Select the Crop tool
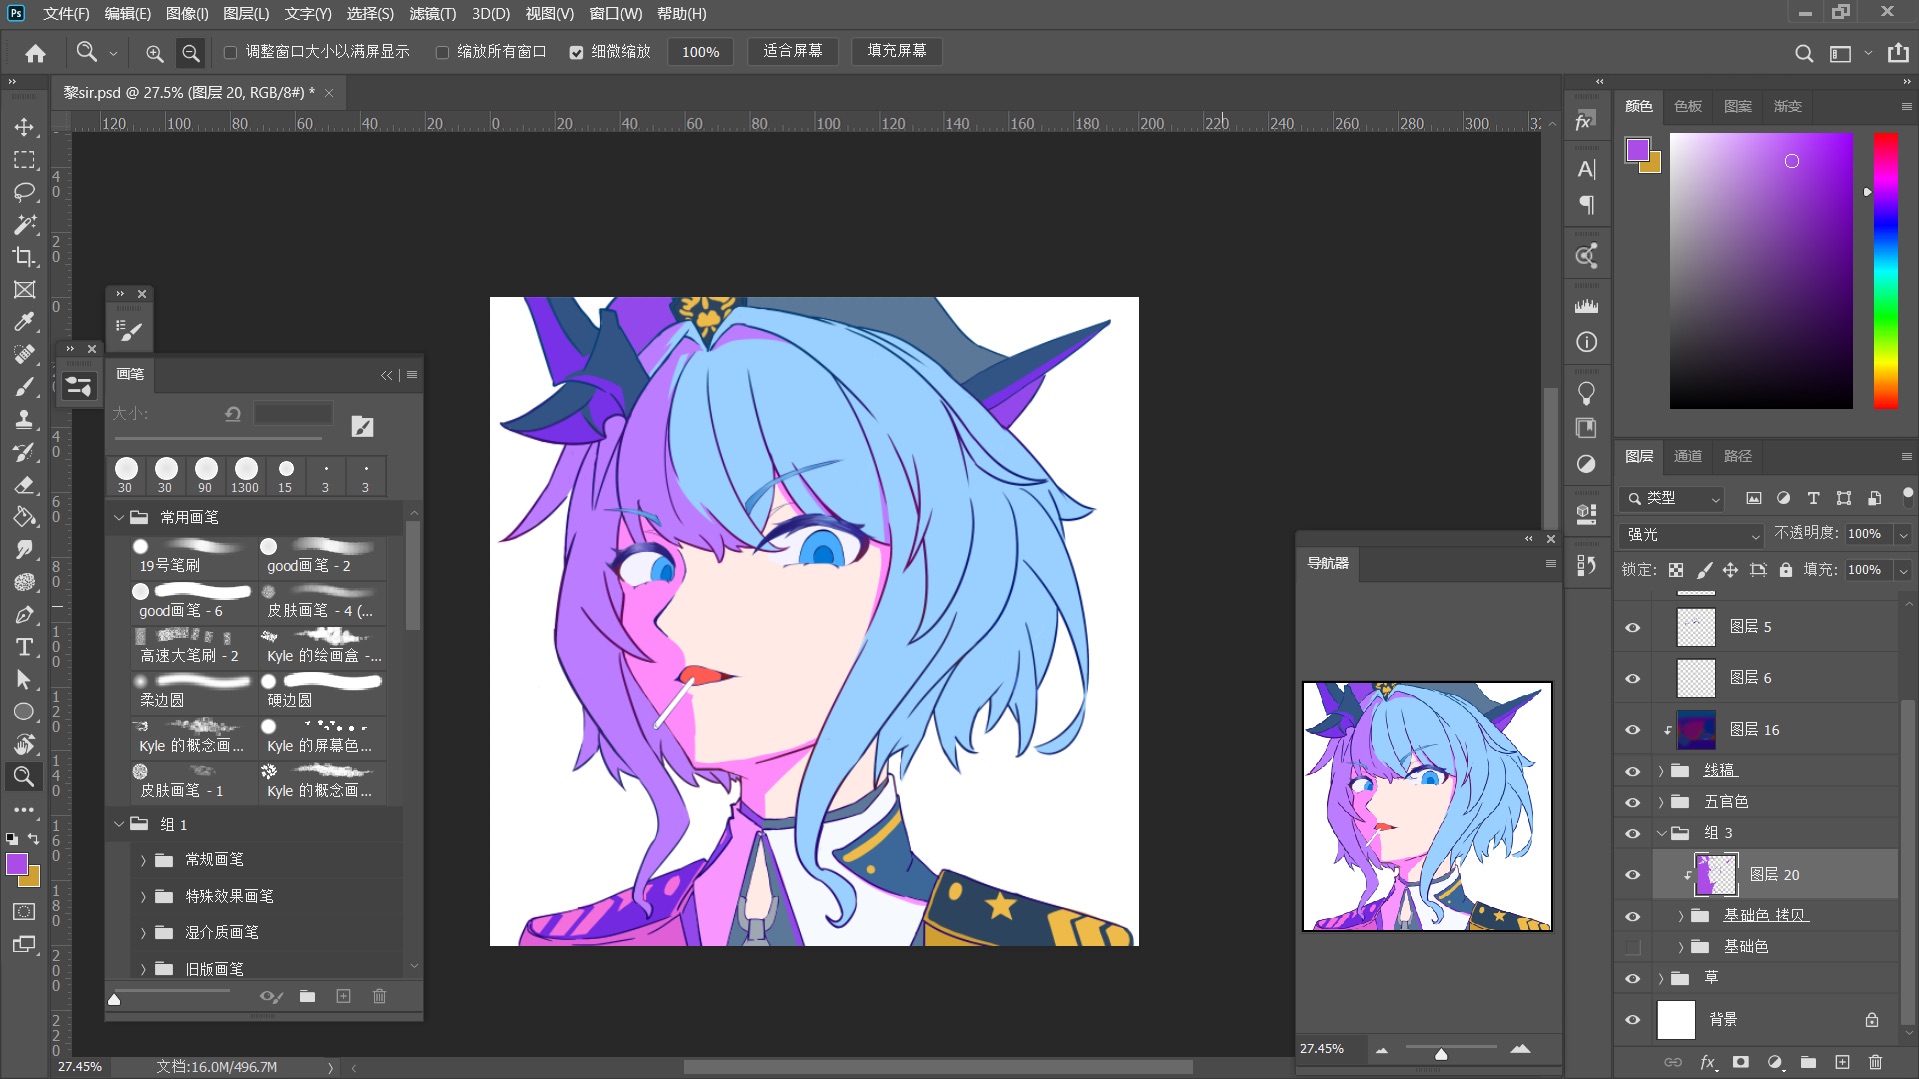 coord(24,257)
